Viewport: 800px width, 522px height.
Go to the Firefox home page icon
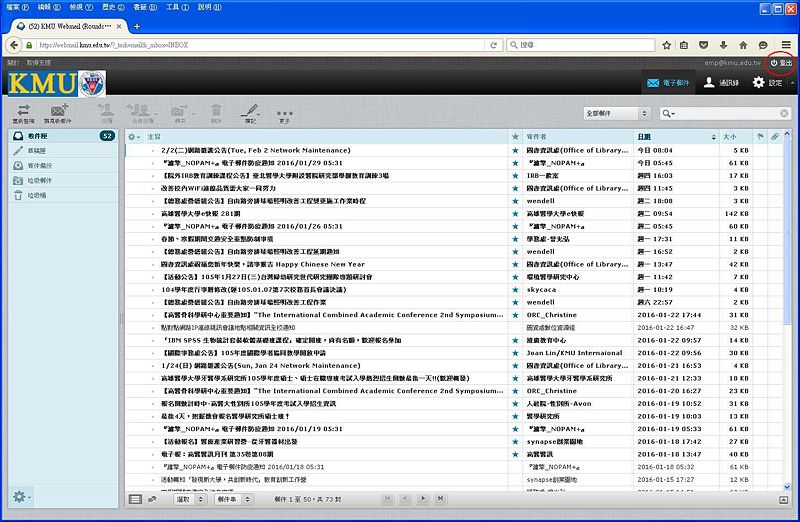tap(743, 45)
